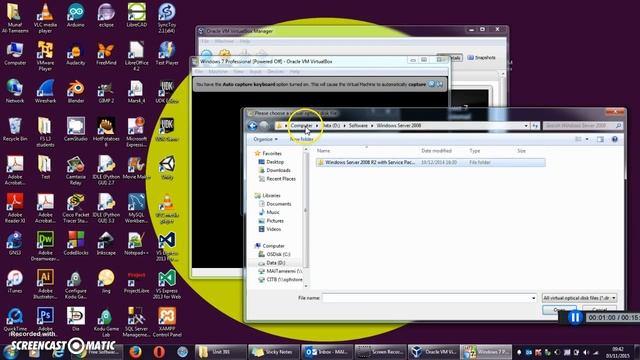Sort by the Type column header

[475, 151]
